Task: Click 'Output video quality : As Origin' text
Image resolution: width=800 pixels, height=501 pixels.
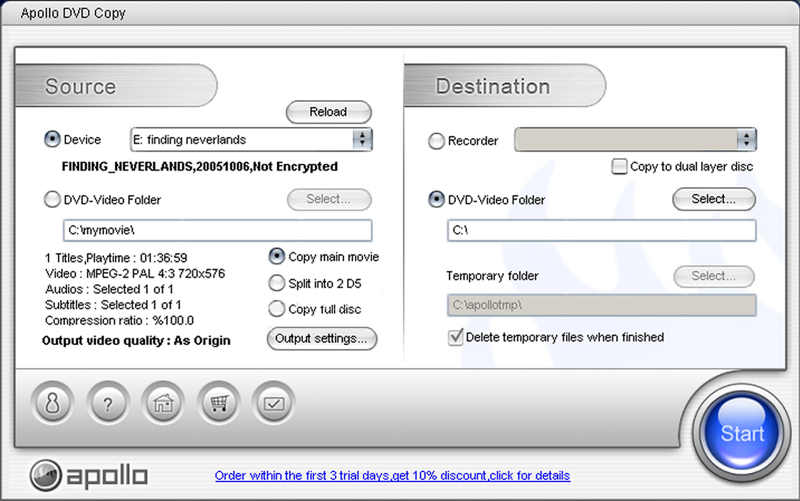Action: pos(136,340)
